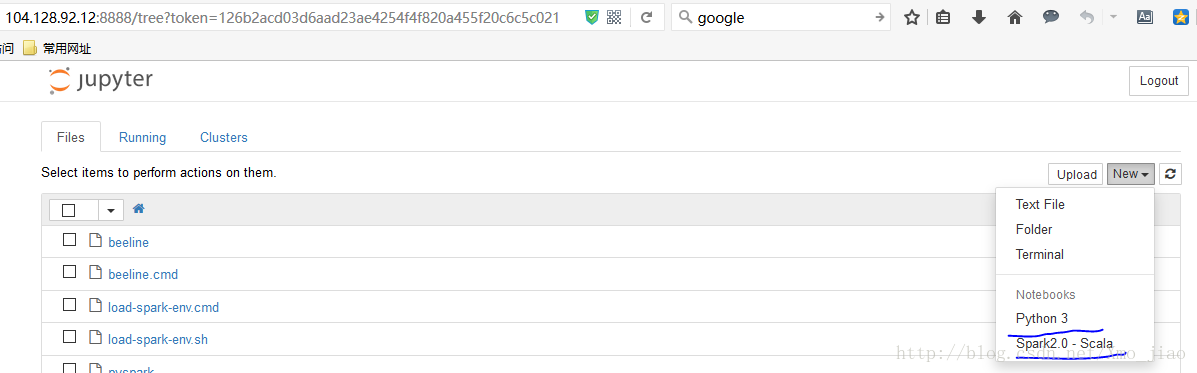Collapse the New dropdown button
This screenshot has width=1197, height=373.
(x=1131, y=174)
